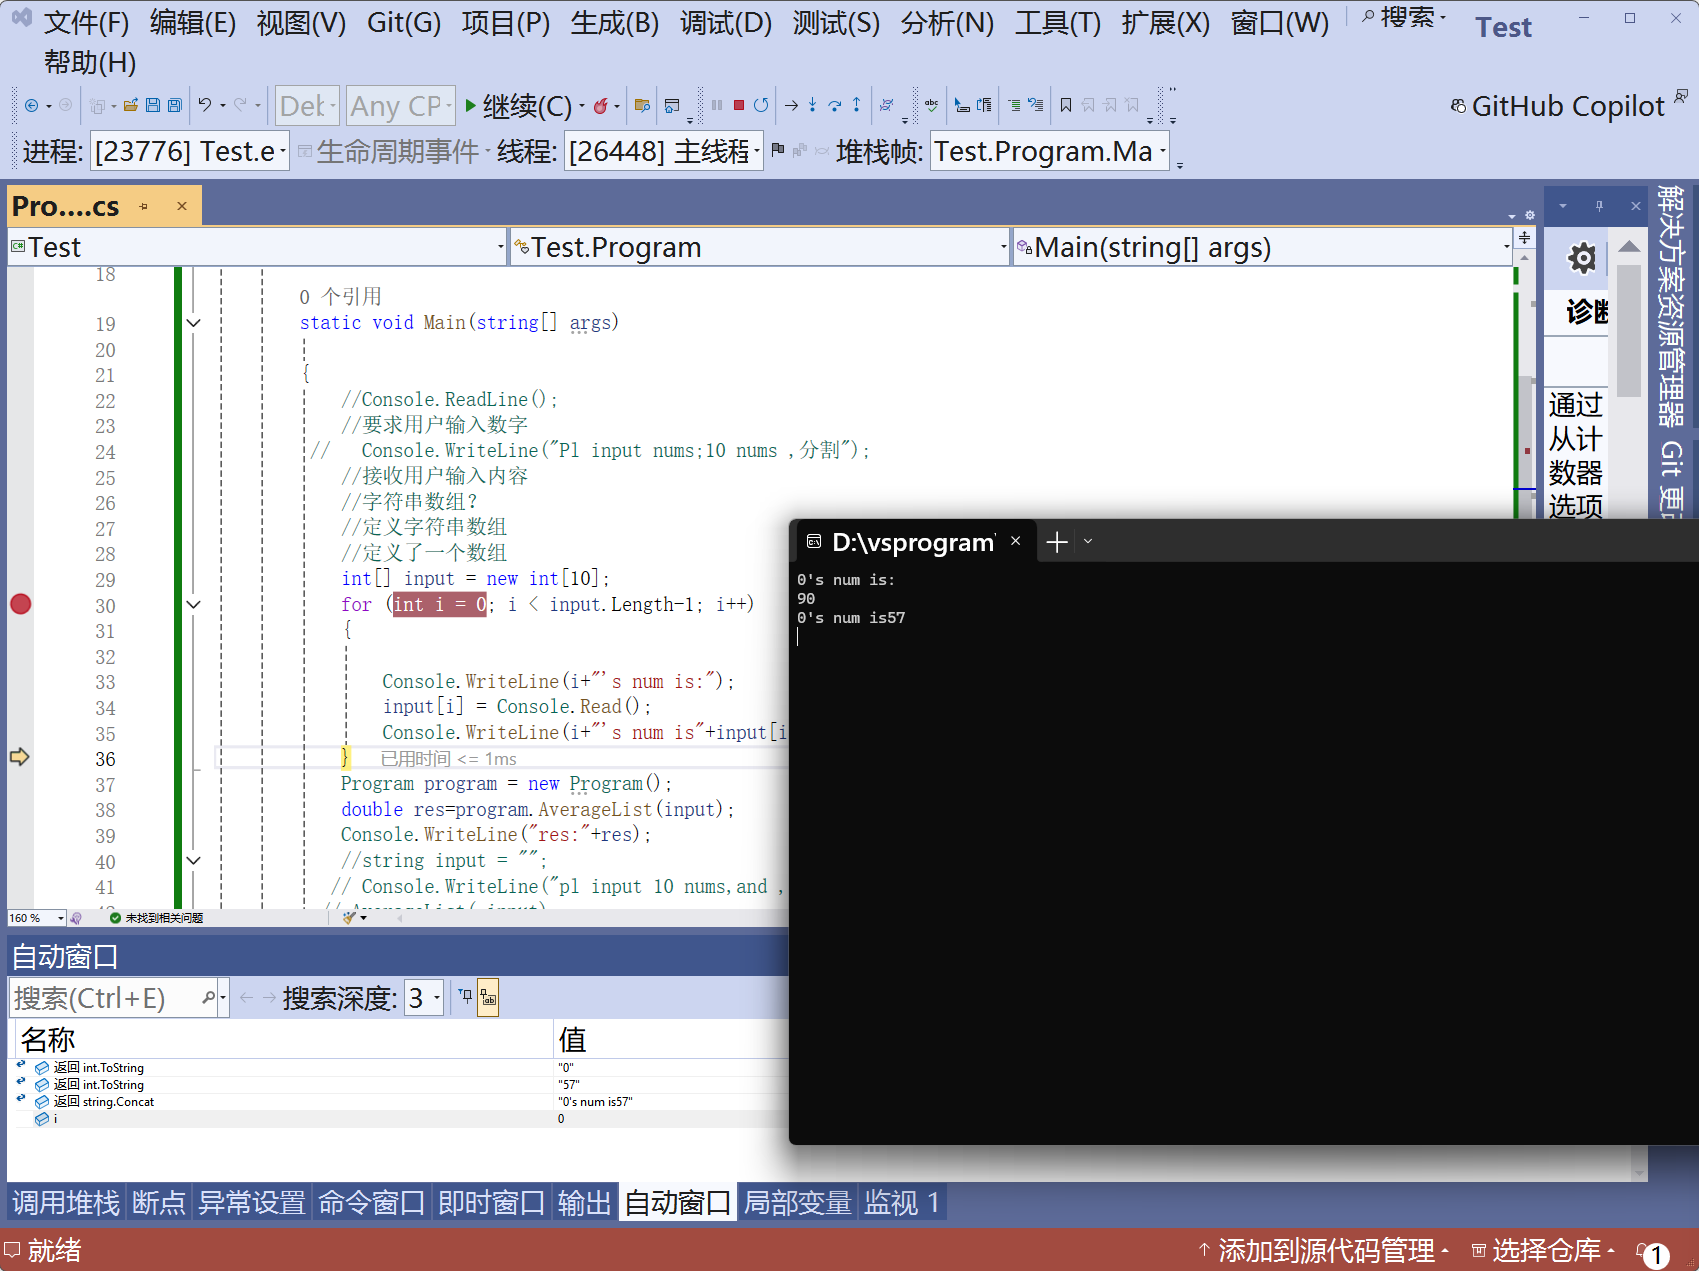Click the Step Over icon
This screenshot has height=1271, width=1699.
coord(834,105)
